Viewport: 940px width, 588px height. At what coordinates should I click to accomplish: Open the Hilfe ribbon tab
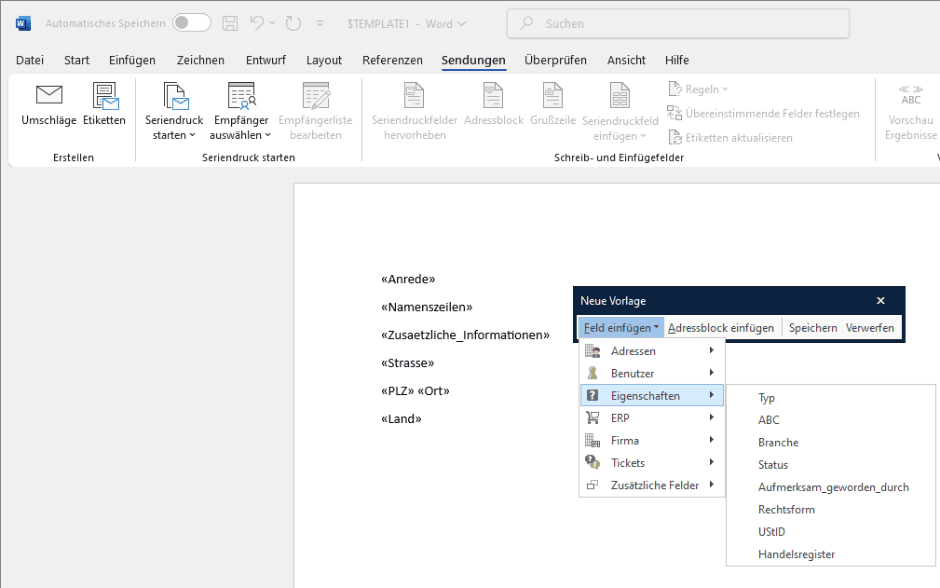point(677,60)
